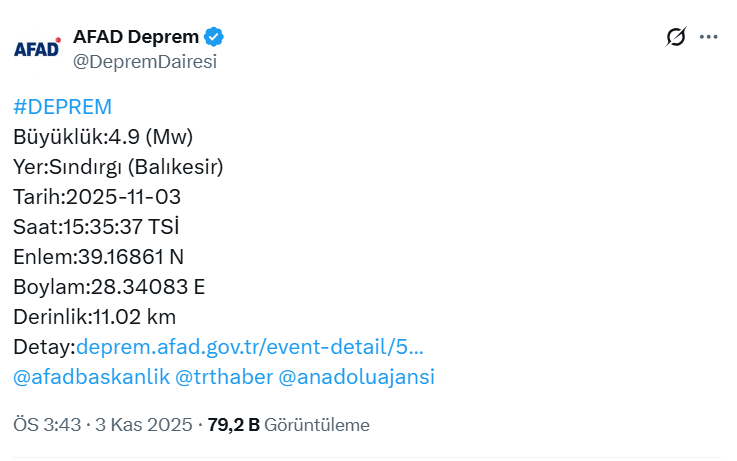Click the Yer:Sındırgı (Balıkesir) text line

tap(118, 167)
